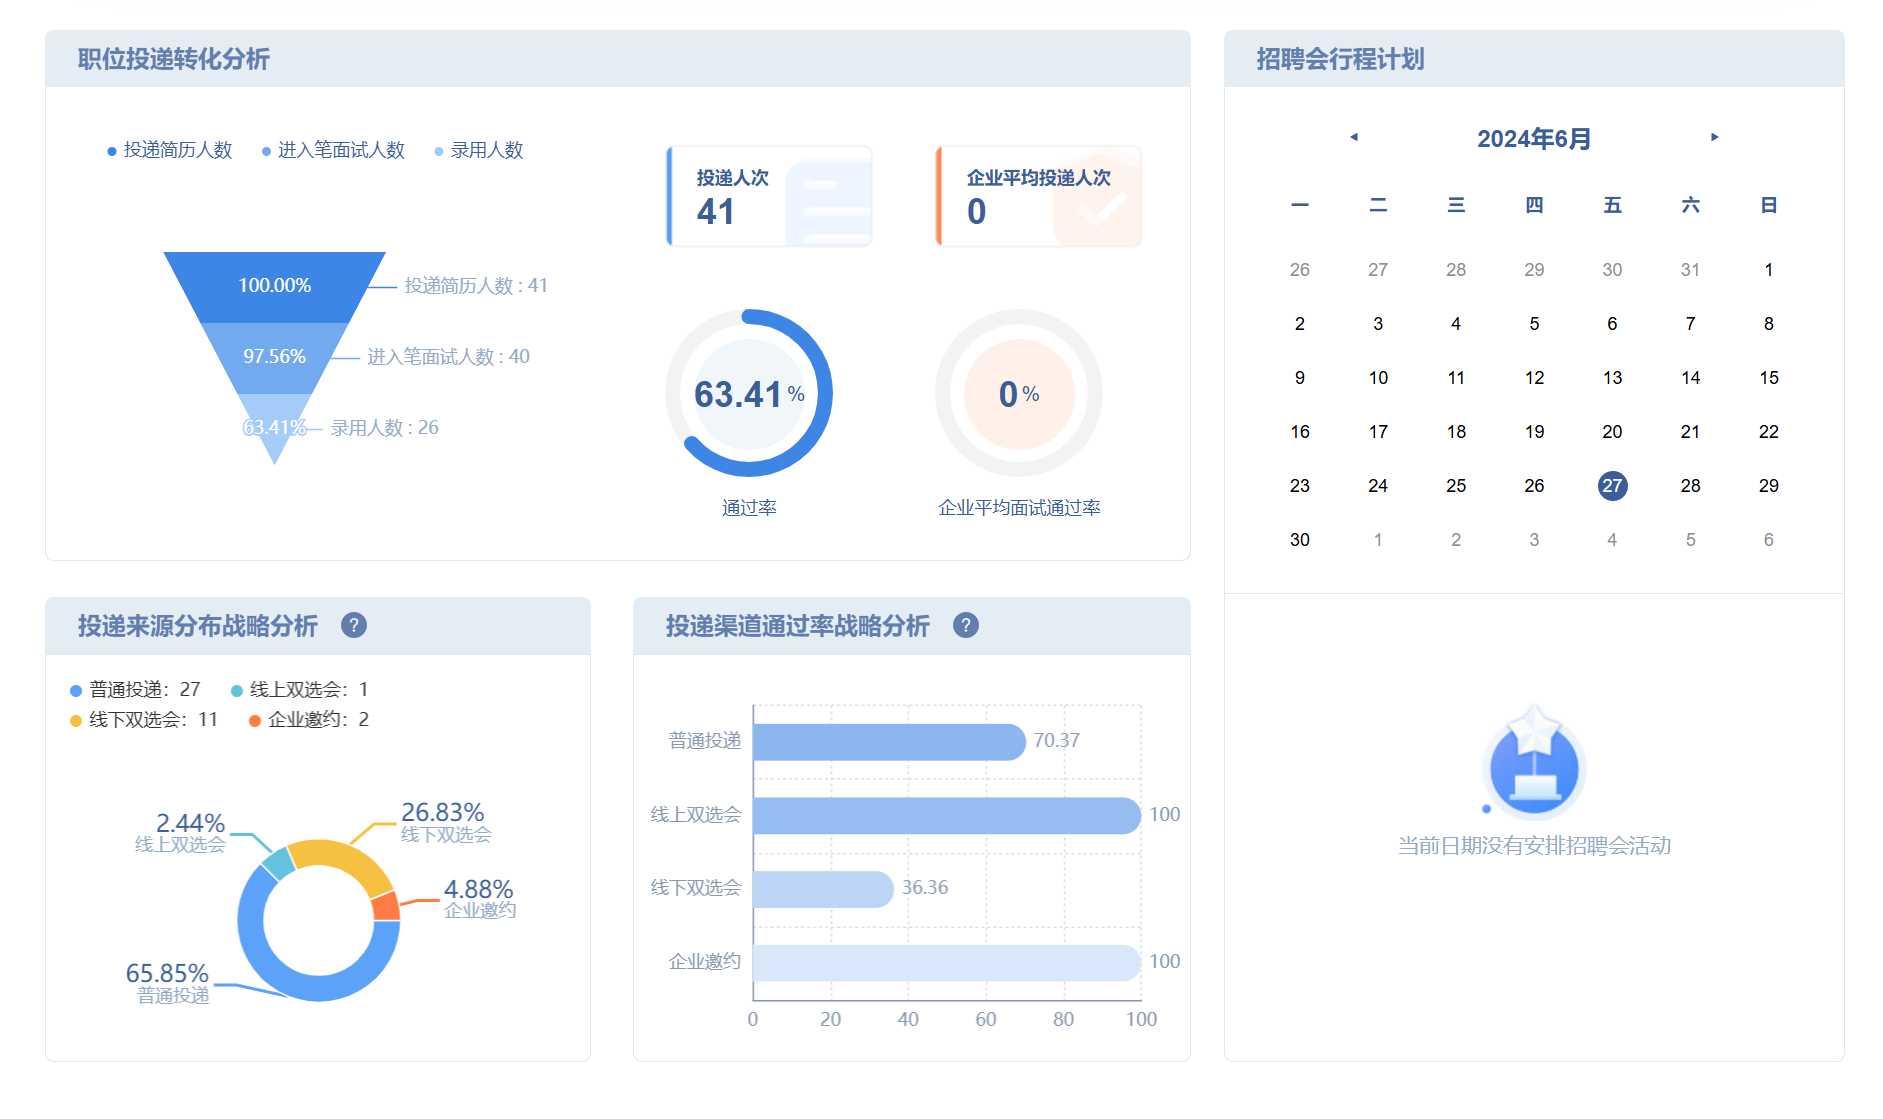Click the 2024年6月 month title
1883x1119 pixels.
point(1534,139)
